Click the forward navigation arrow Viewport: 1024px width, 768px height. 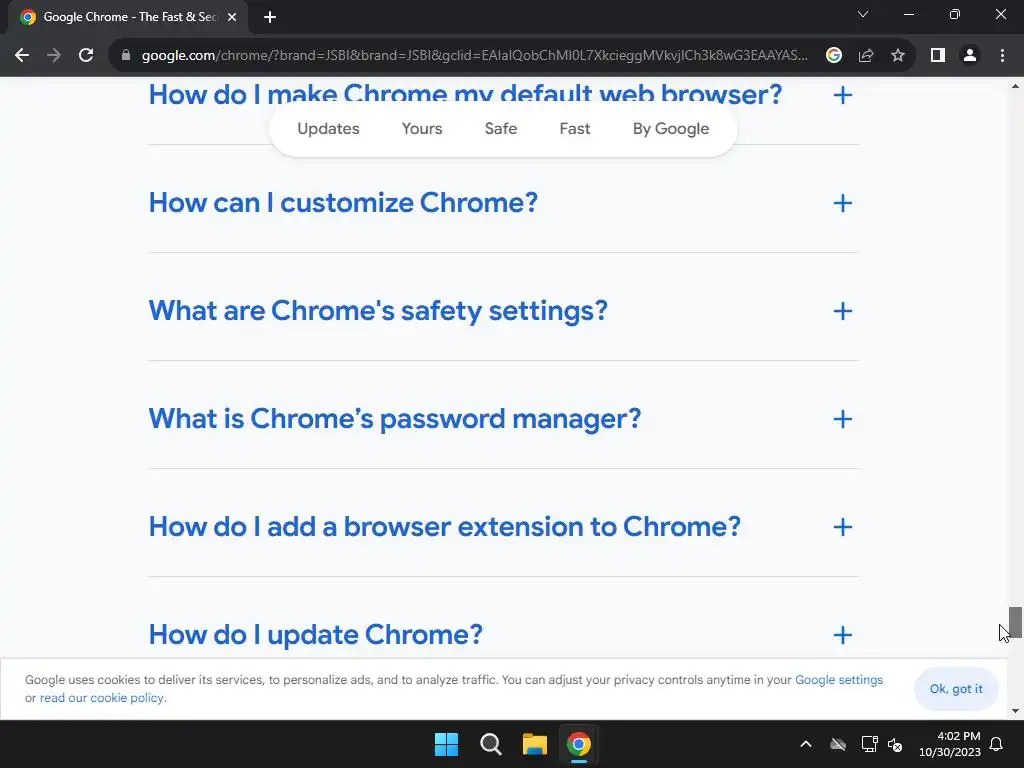coord(54,56)
